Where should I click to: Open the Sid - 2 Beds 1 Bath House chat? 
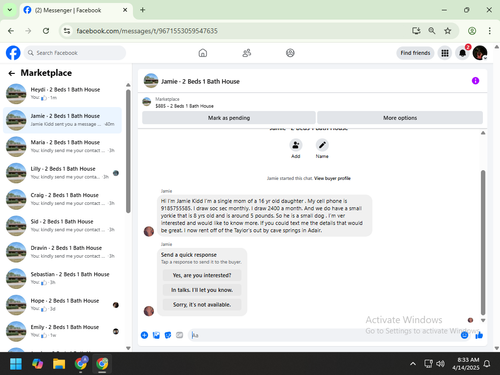point(62,225)
